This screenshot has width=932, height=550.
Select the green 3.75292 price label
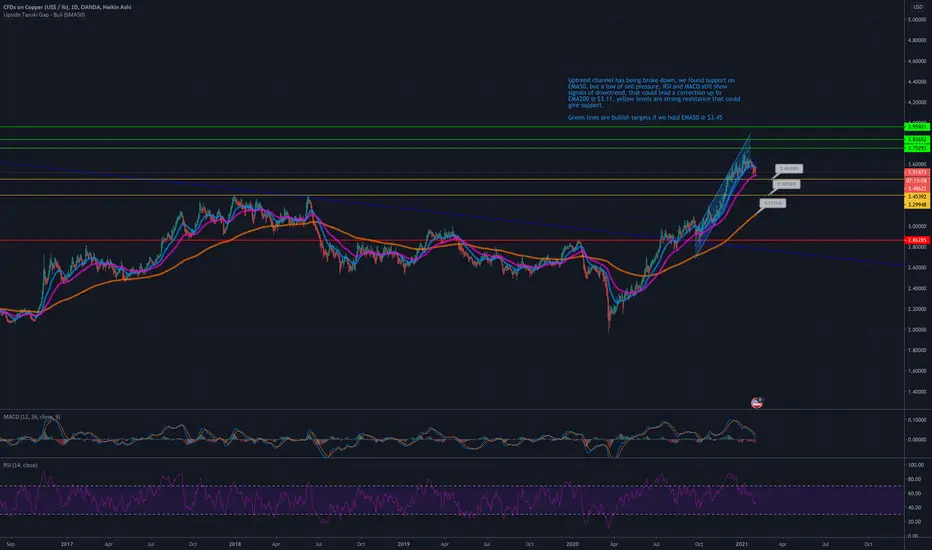[x=917, y=148]
